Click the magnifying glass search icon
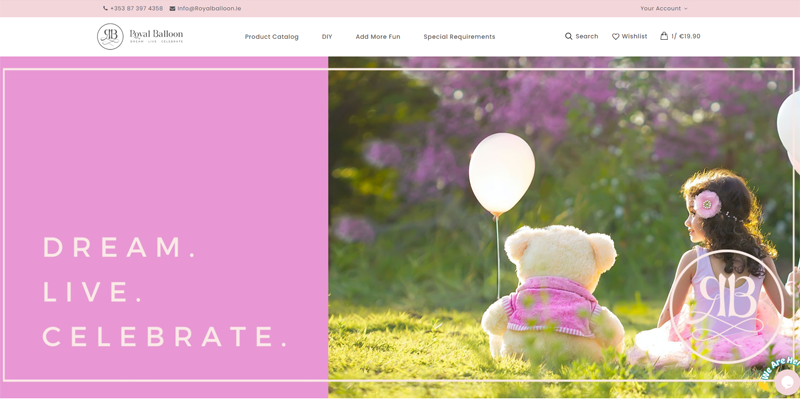Image resolution: width=800 pixels, height=400 pixels. [569, 37]
